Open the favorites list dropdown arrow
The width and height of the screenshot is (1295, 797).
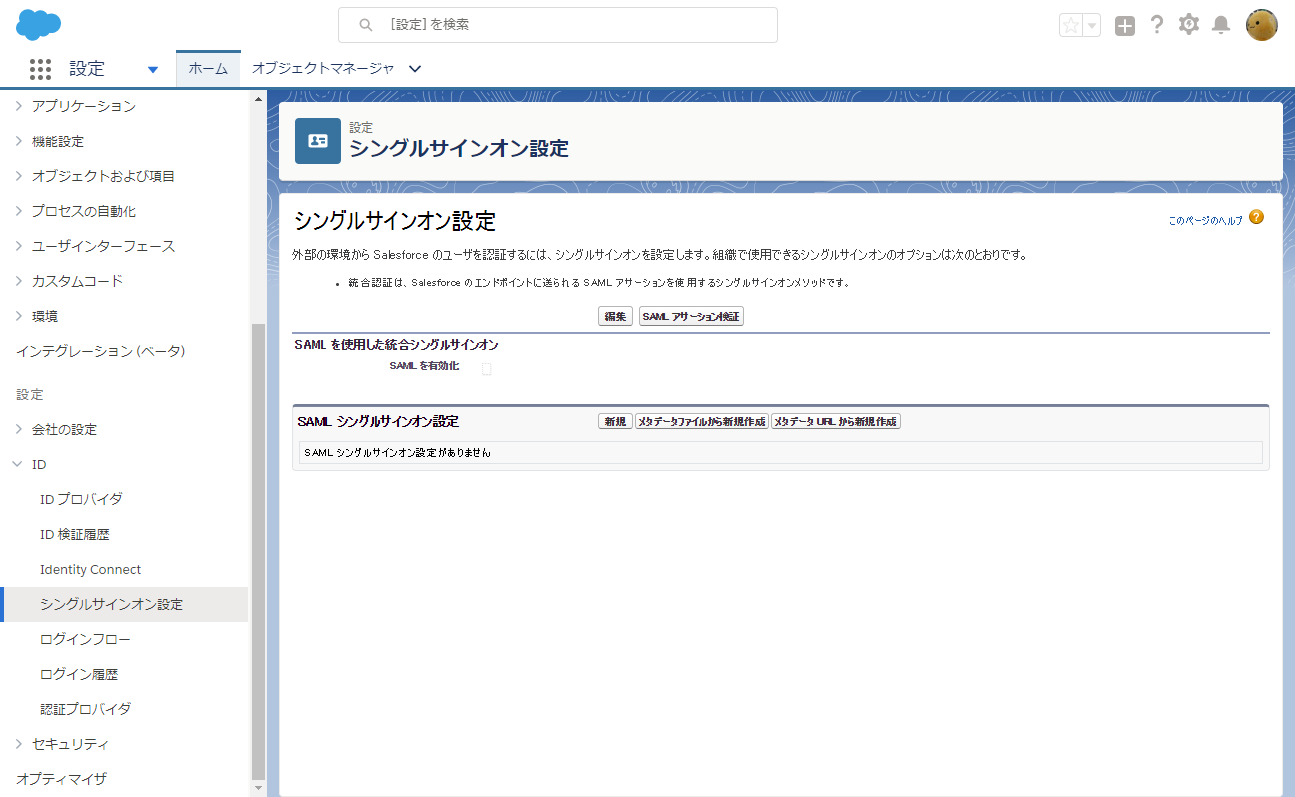pos(1092,26)
